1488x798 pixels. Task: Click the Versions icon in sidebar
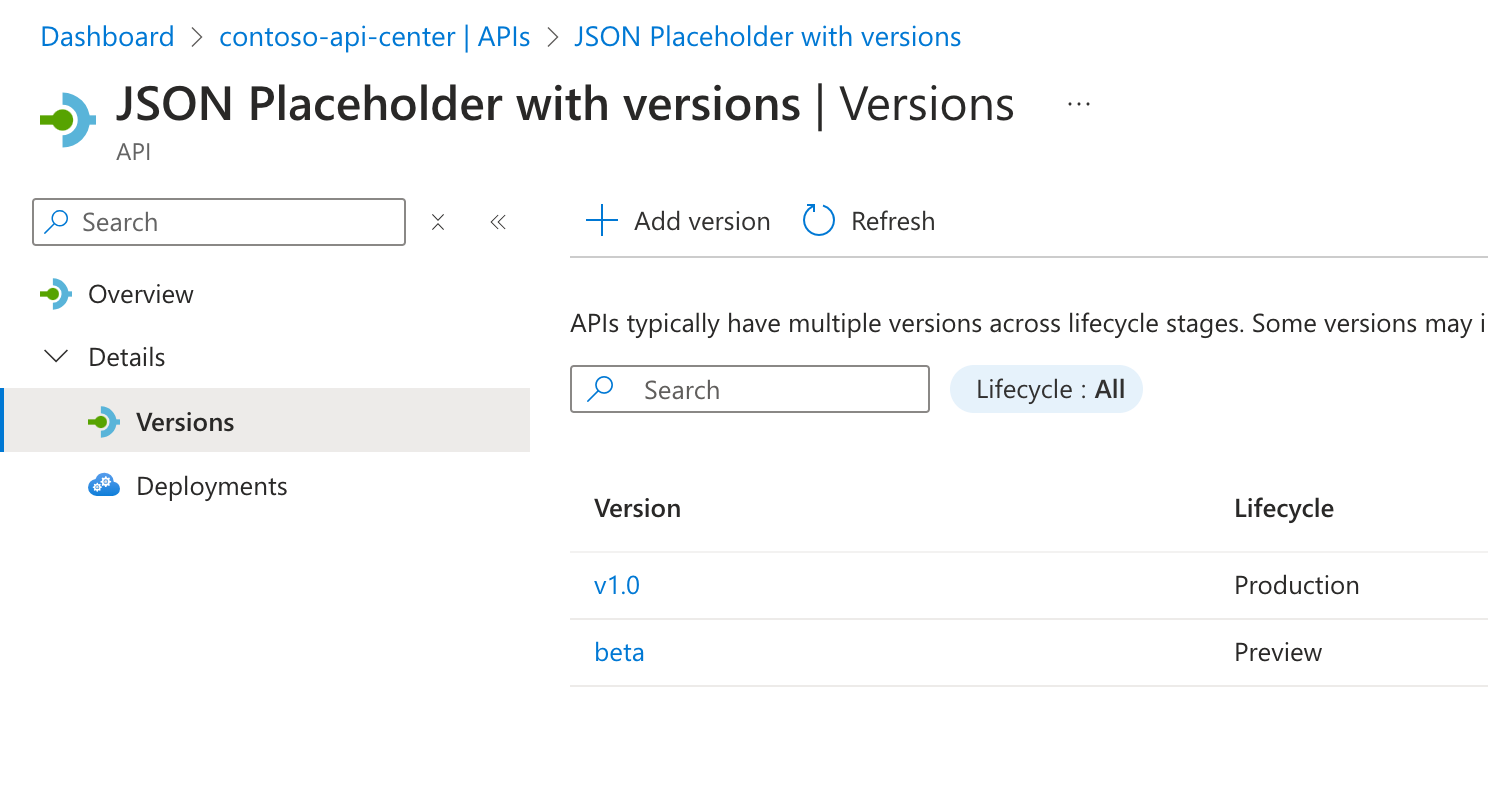coord(104,422)
